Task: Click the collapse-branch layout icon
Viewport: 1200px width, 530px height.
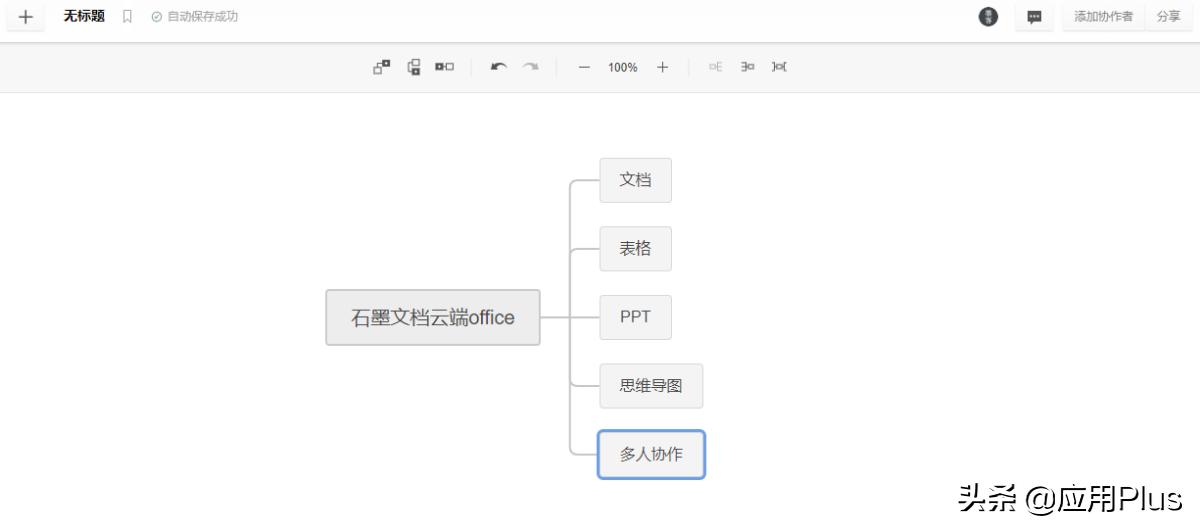Action: 747,67
